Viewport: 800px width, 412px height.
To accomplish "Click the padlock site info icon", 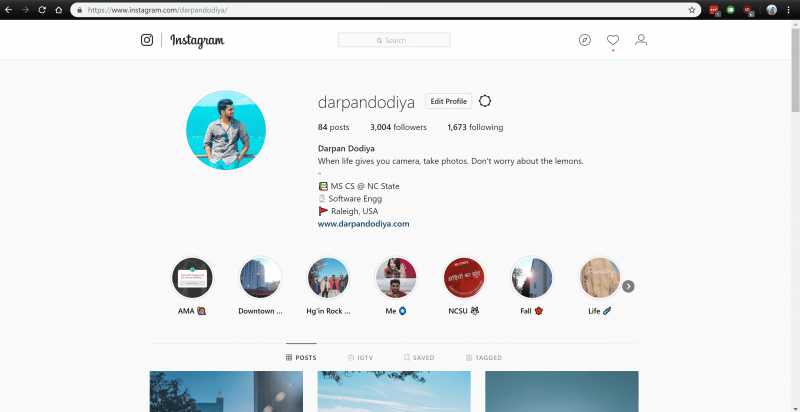I will pos(79,10).
